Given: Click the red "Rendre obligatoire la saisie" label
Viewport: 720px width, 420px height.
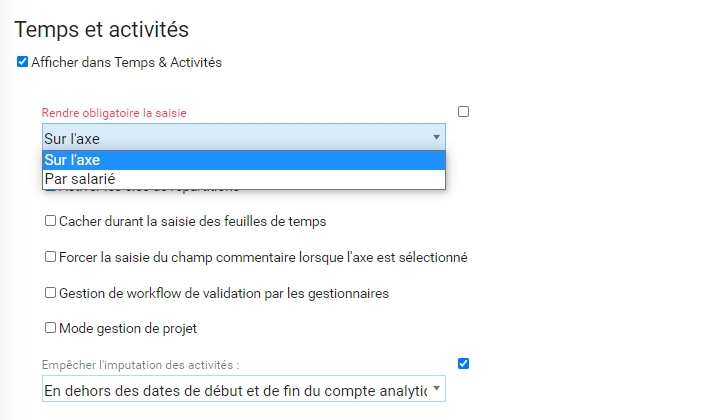Looking at the screenshot, I should pos(114,114).
